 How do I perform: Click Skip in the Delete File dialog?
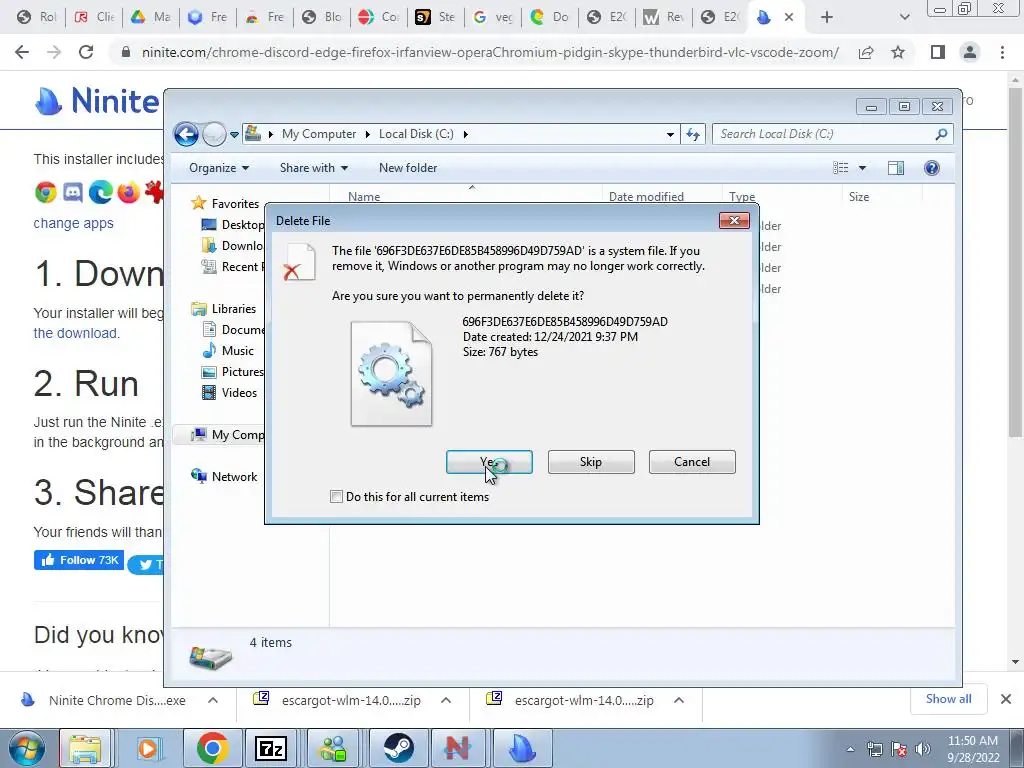(x=591, y=462)
